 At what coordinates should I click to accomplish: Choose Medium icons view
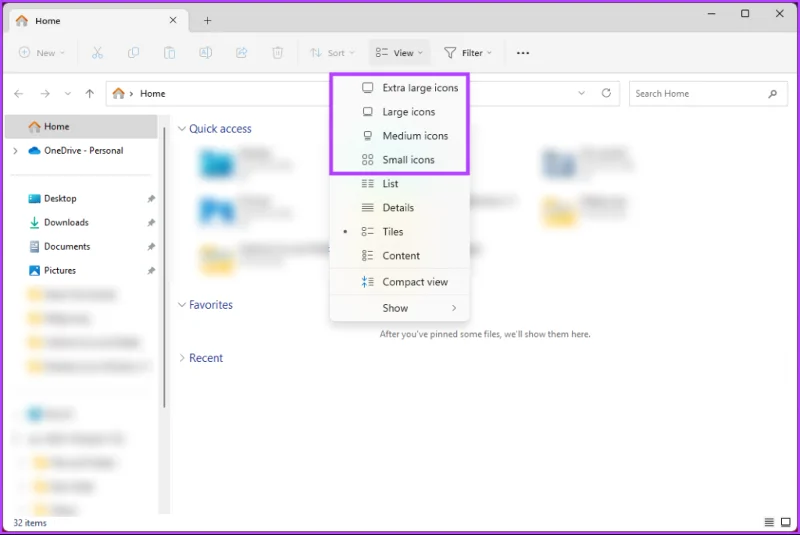[x=399, y=136]
